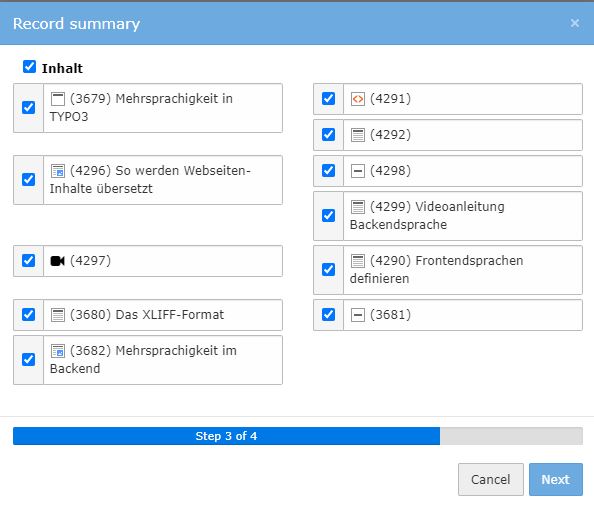Toggle checkbox for record 4298

328,170
